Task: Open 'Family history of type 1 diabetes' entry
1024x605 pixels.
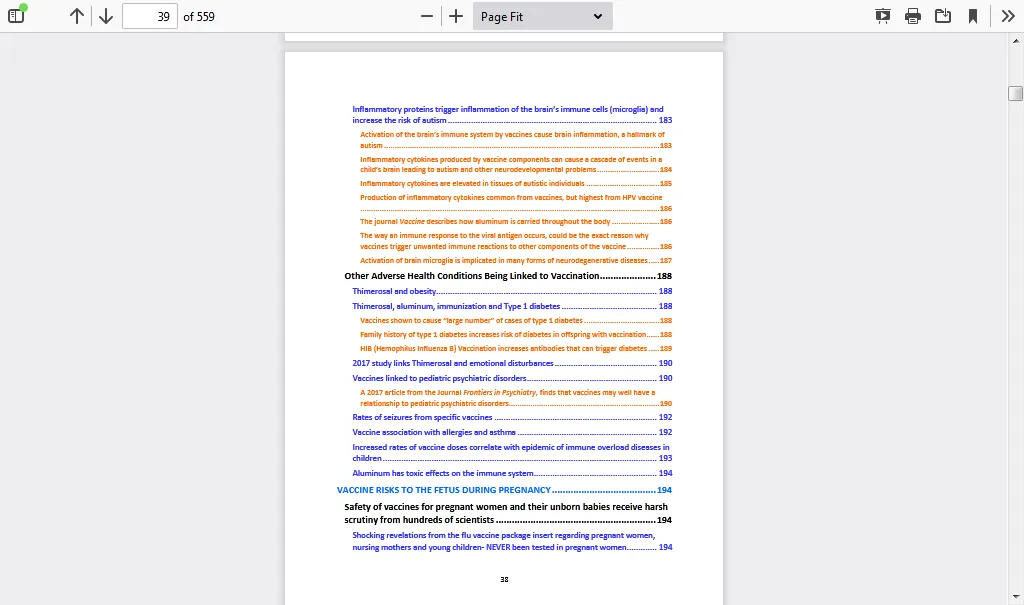Action: 516,335
